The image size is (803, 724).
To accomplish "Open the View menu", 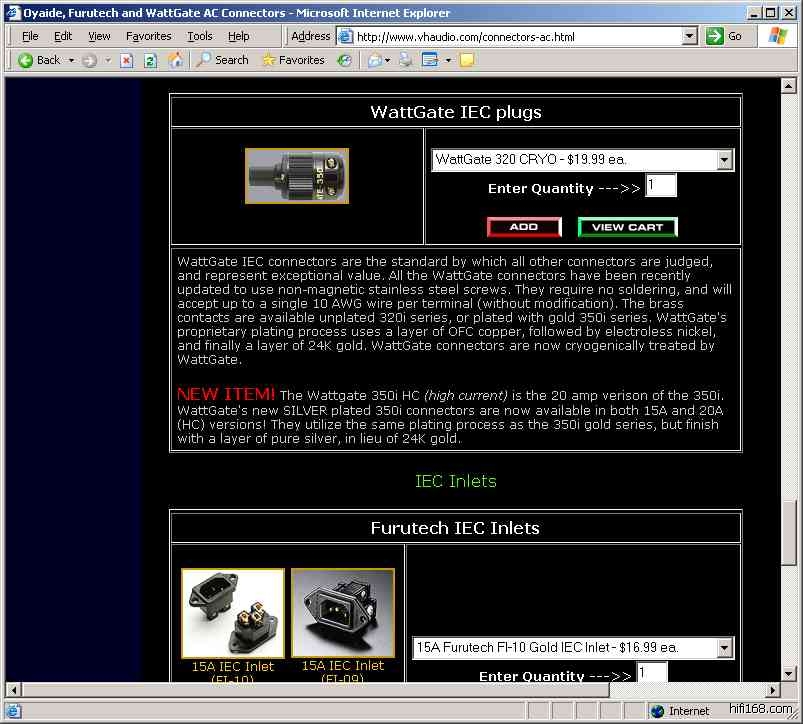I will tap(99, 36).
